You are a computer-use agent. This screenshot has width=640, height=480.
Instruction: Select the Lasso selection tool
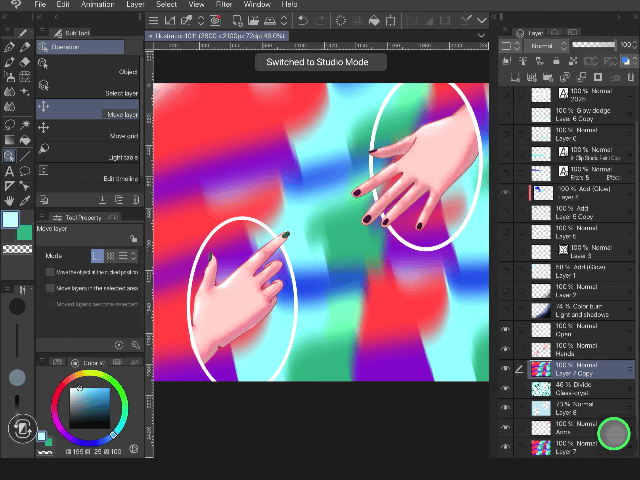point(9,124)
